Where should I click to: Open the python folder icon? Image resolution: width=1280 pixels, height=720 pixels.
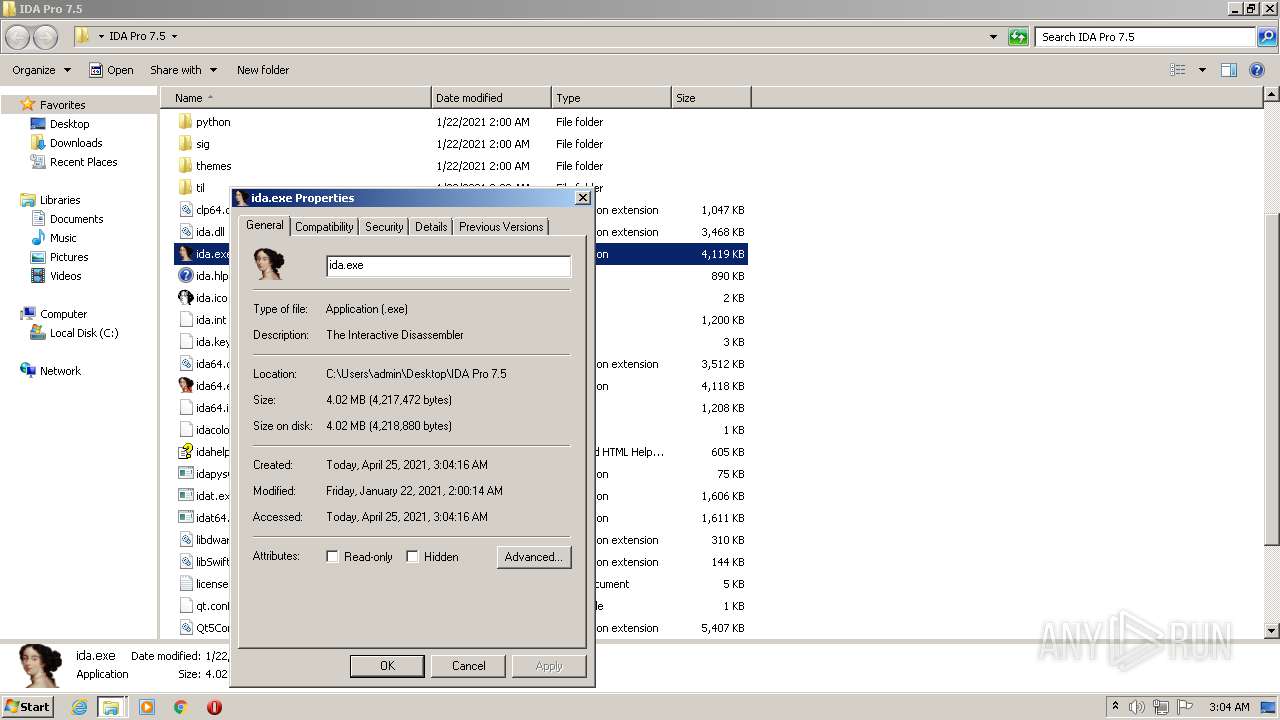click(x=185, y=122)
